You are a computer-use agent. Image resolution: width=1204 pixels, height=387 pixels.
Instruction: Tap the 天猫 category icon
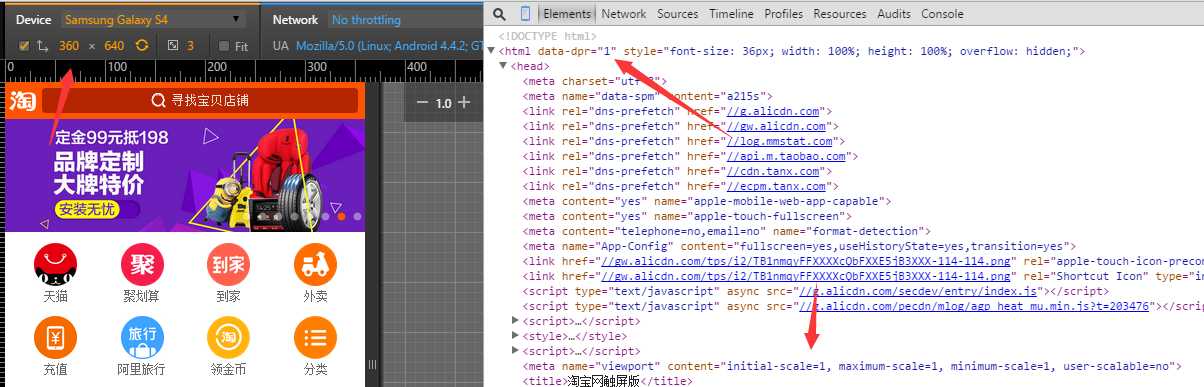[55, 263]
